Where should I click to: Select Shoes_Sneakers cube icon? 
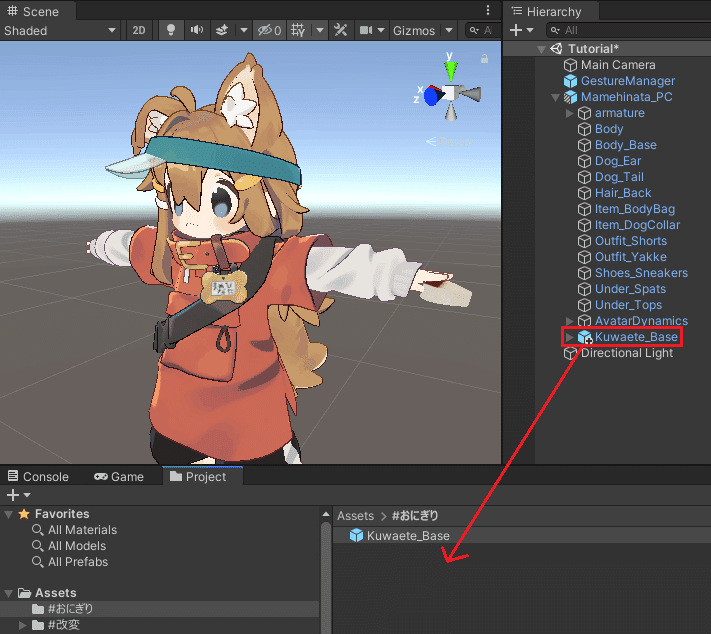[584, 273]
